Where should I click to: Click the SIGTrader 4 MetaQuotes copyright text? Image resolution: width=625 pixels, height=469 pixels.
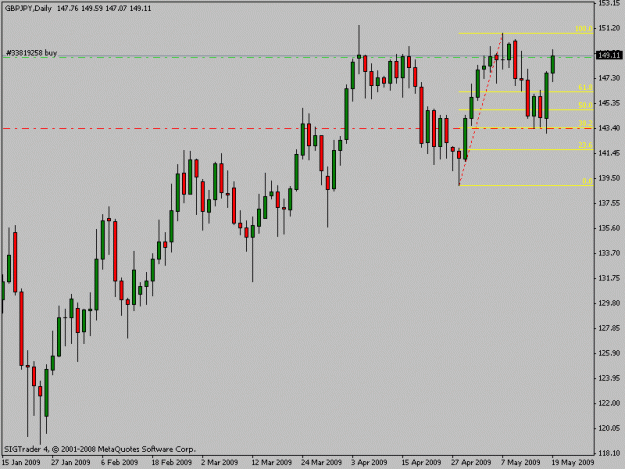pyautogui.click(x=100, y=449)
